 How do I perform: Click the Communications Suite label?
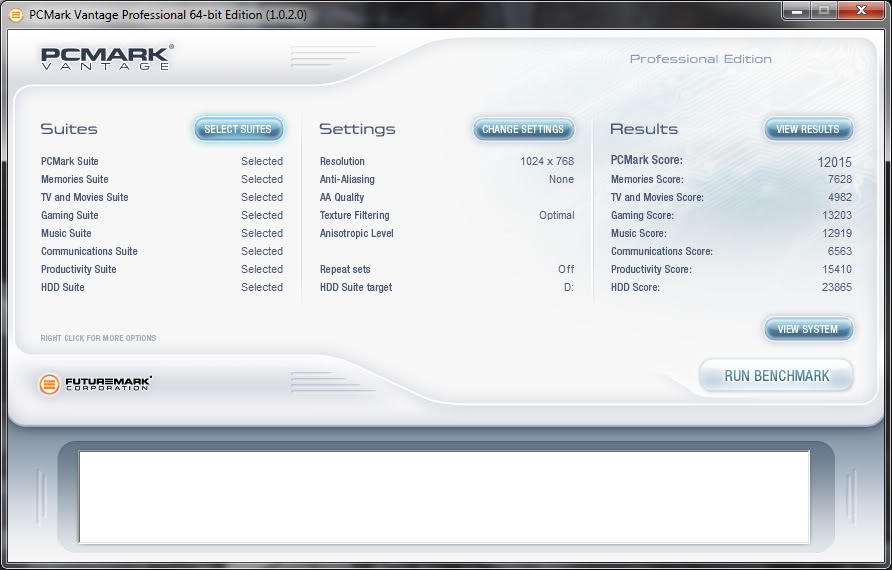[89, 251]
